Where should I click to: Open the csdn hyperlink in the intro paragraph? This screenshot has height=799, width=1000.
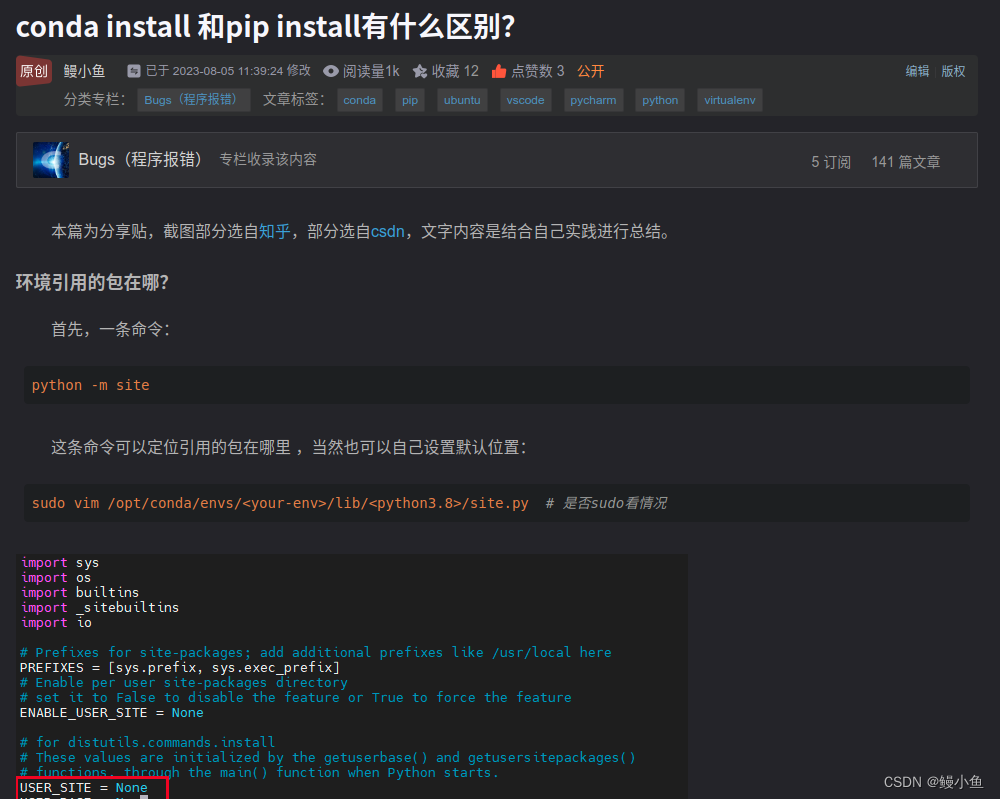[x=391, y=231]
